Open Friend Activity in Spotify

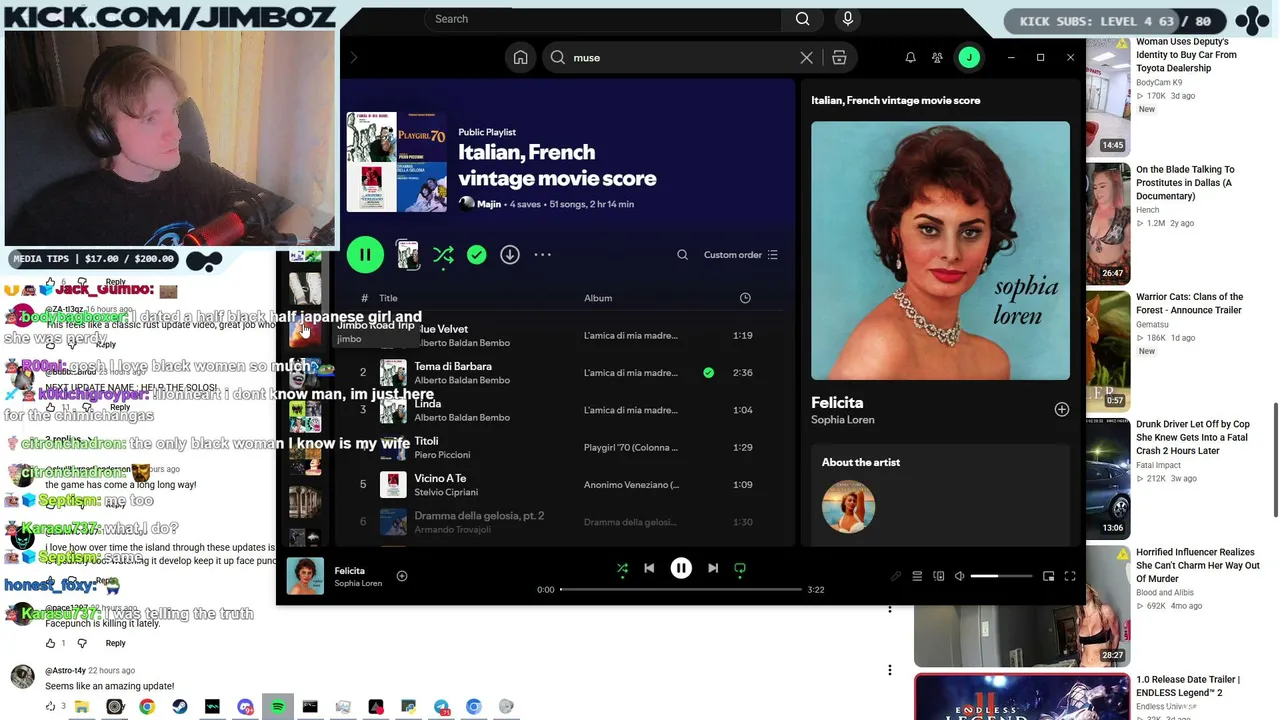coord(937,58)
